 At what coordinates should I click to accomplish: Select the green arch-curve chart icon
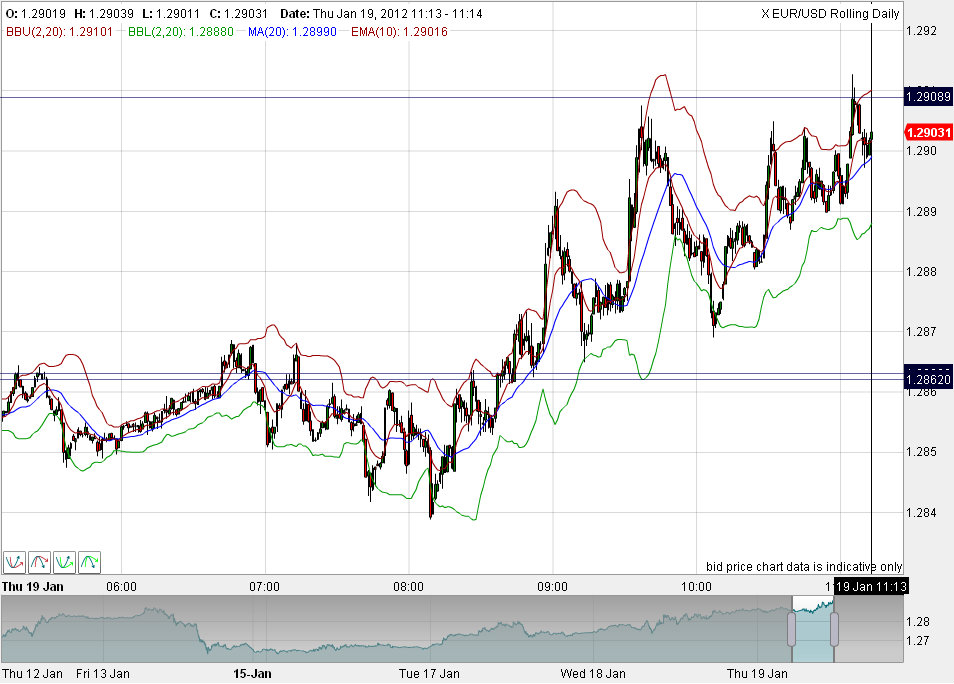[x=89, y=562]
